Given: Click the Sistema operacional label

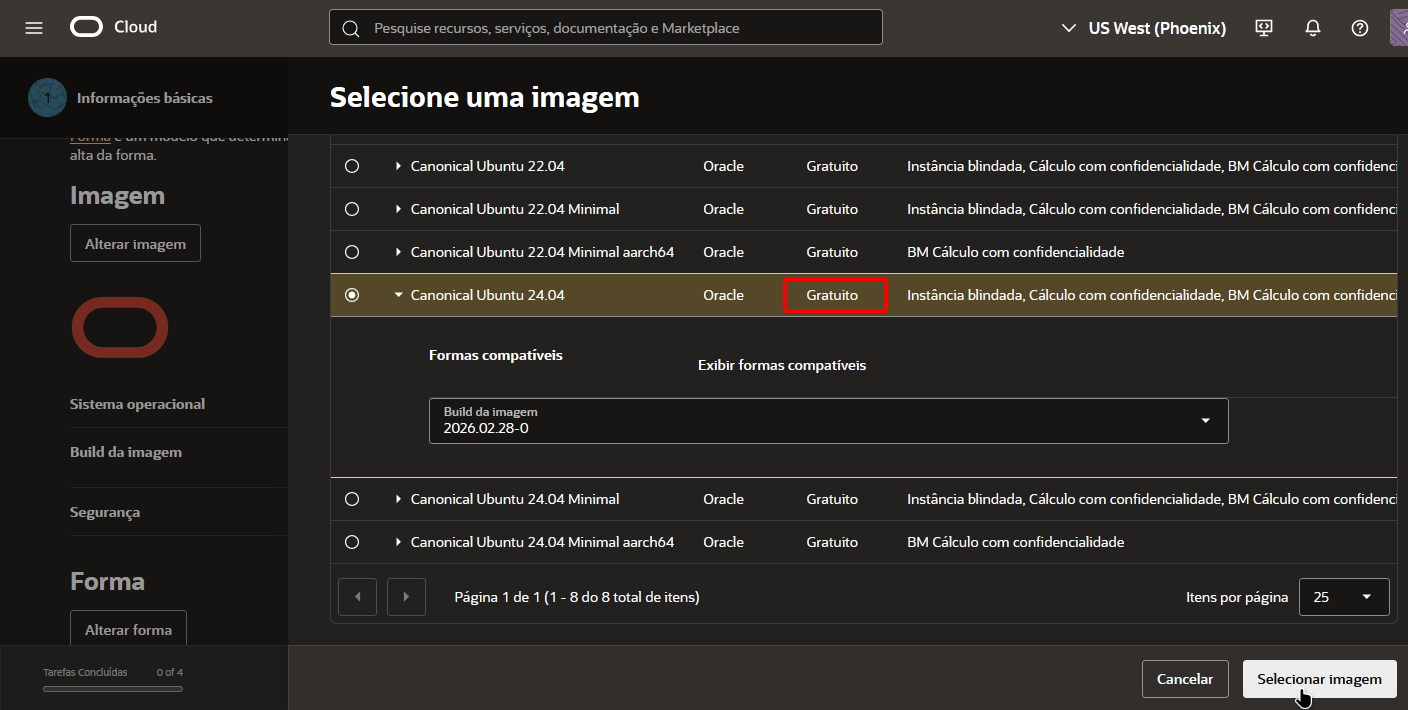Looking at the screenshot, I should 138,404.
